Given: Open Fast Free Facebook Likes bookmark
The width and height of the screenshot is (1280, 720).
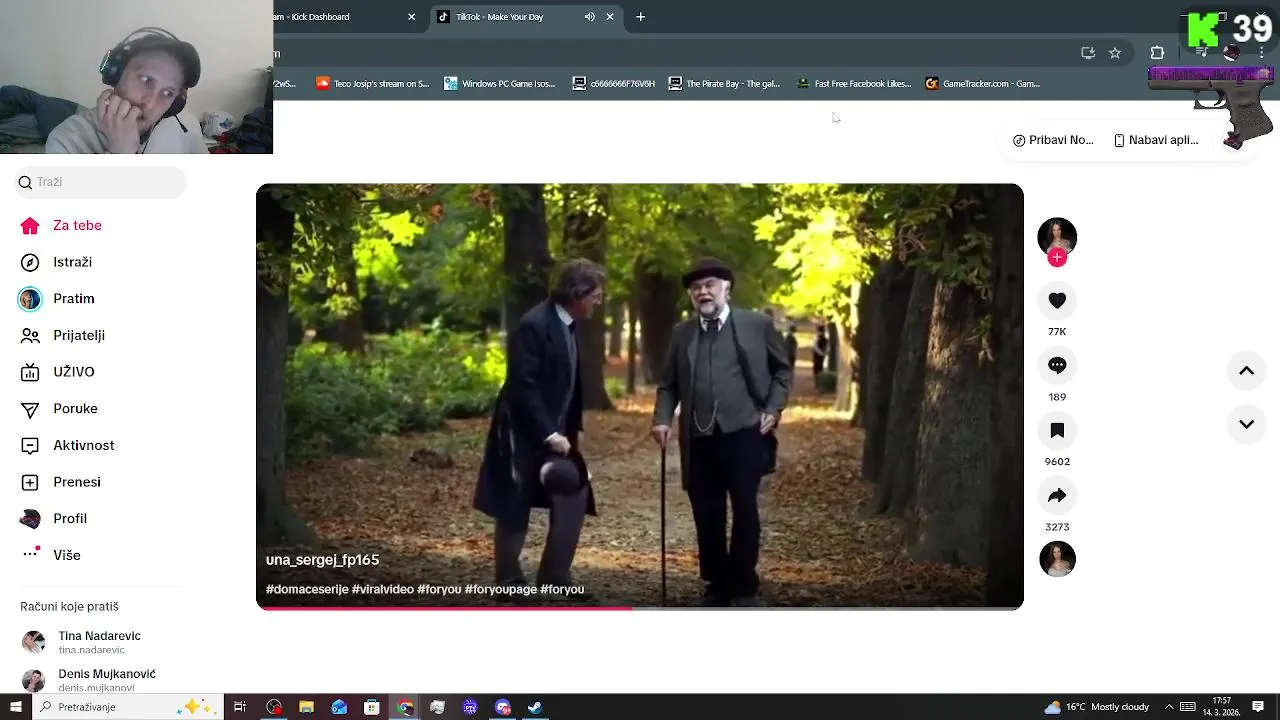Looking at the screenshot, I should click(x=854, y=84).
